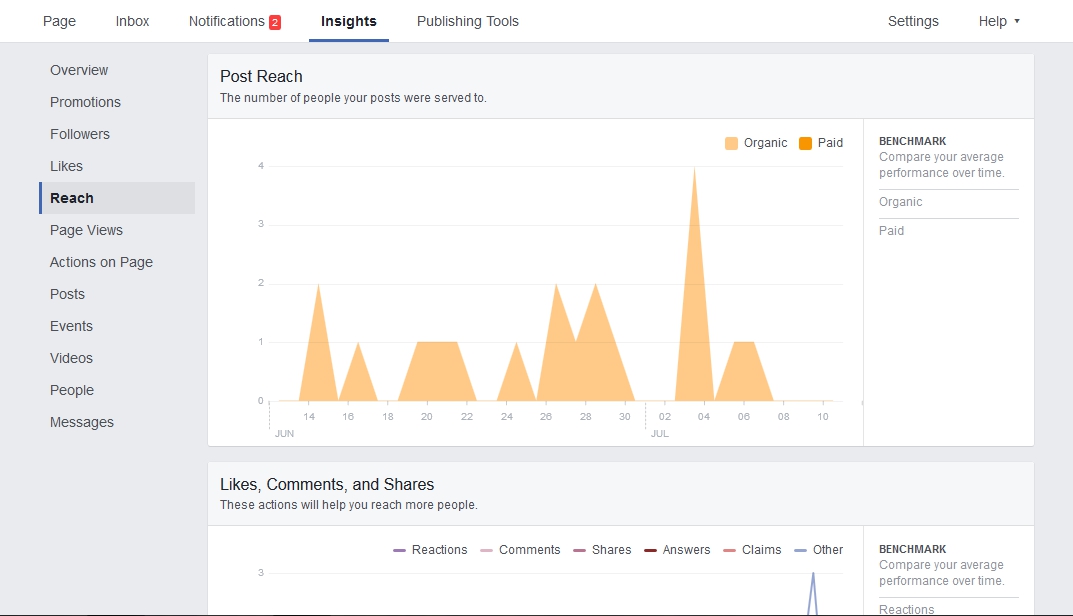Go to the Promotions section
1073x616 pixels.
(x=86, y=102)
